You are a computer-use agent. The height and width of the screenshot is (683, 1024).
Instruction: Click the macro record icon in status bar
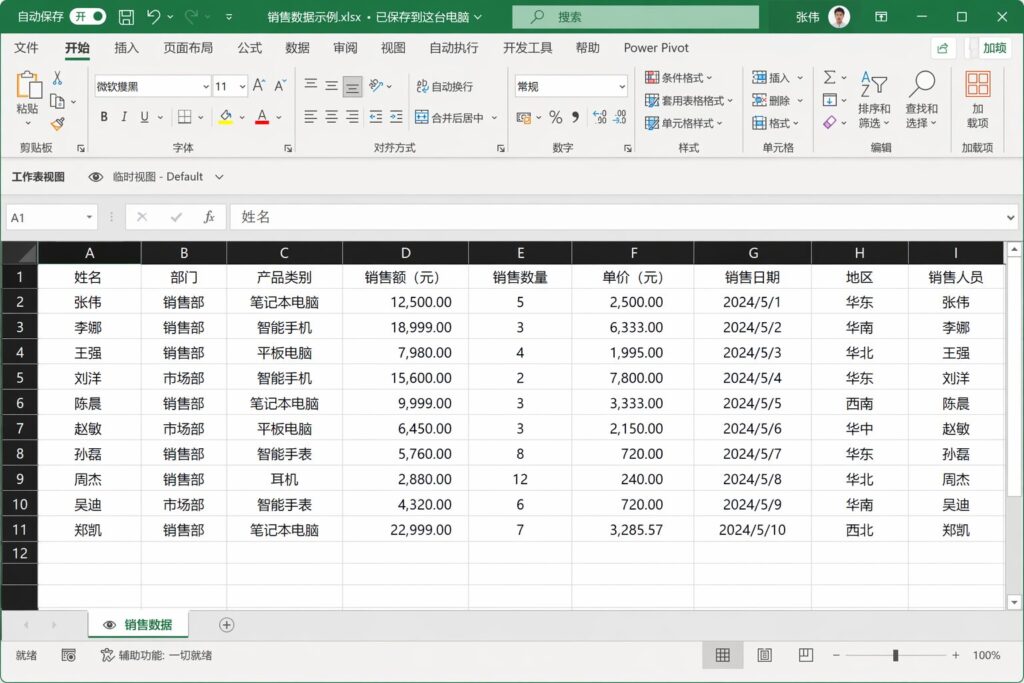[x=69, y=655]
